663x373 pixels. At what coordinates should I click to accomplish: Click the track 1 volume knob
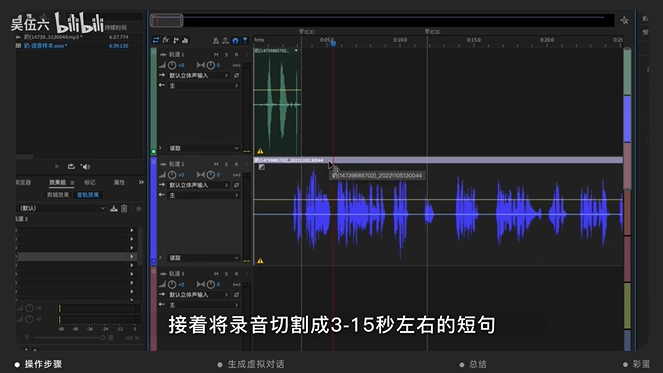pos(172,65)
